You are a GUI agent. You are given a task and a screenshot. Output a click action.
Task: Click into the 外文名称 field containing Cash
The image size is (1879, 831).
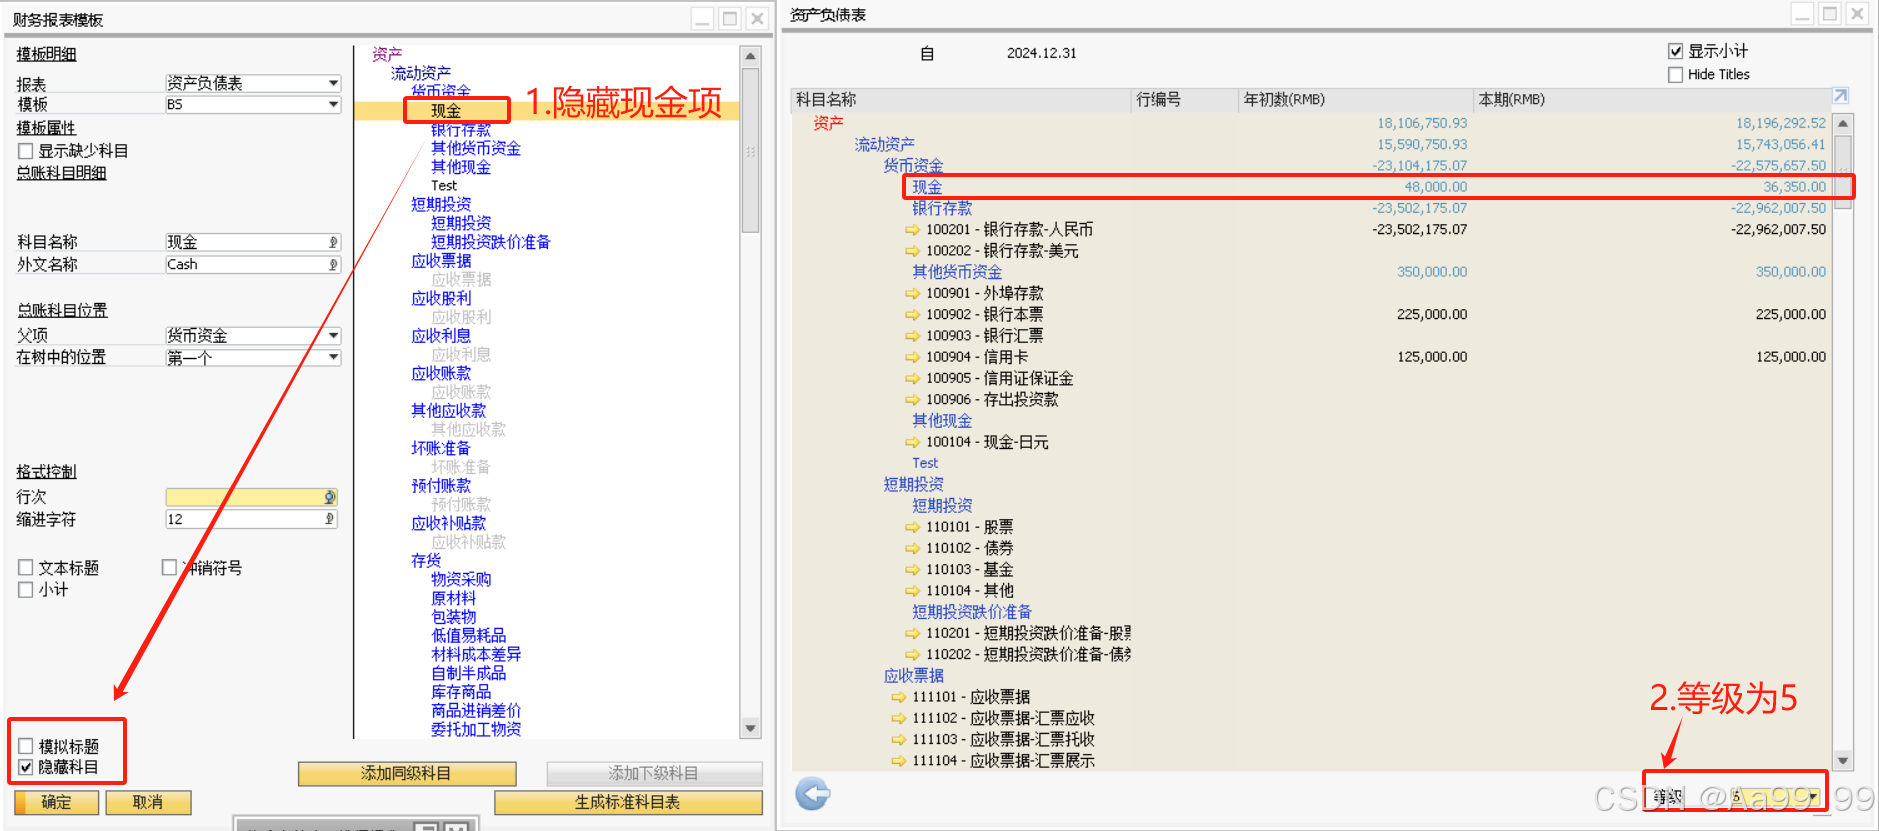coord(253,264)
